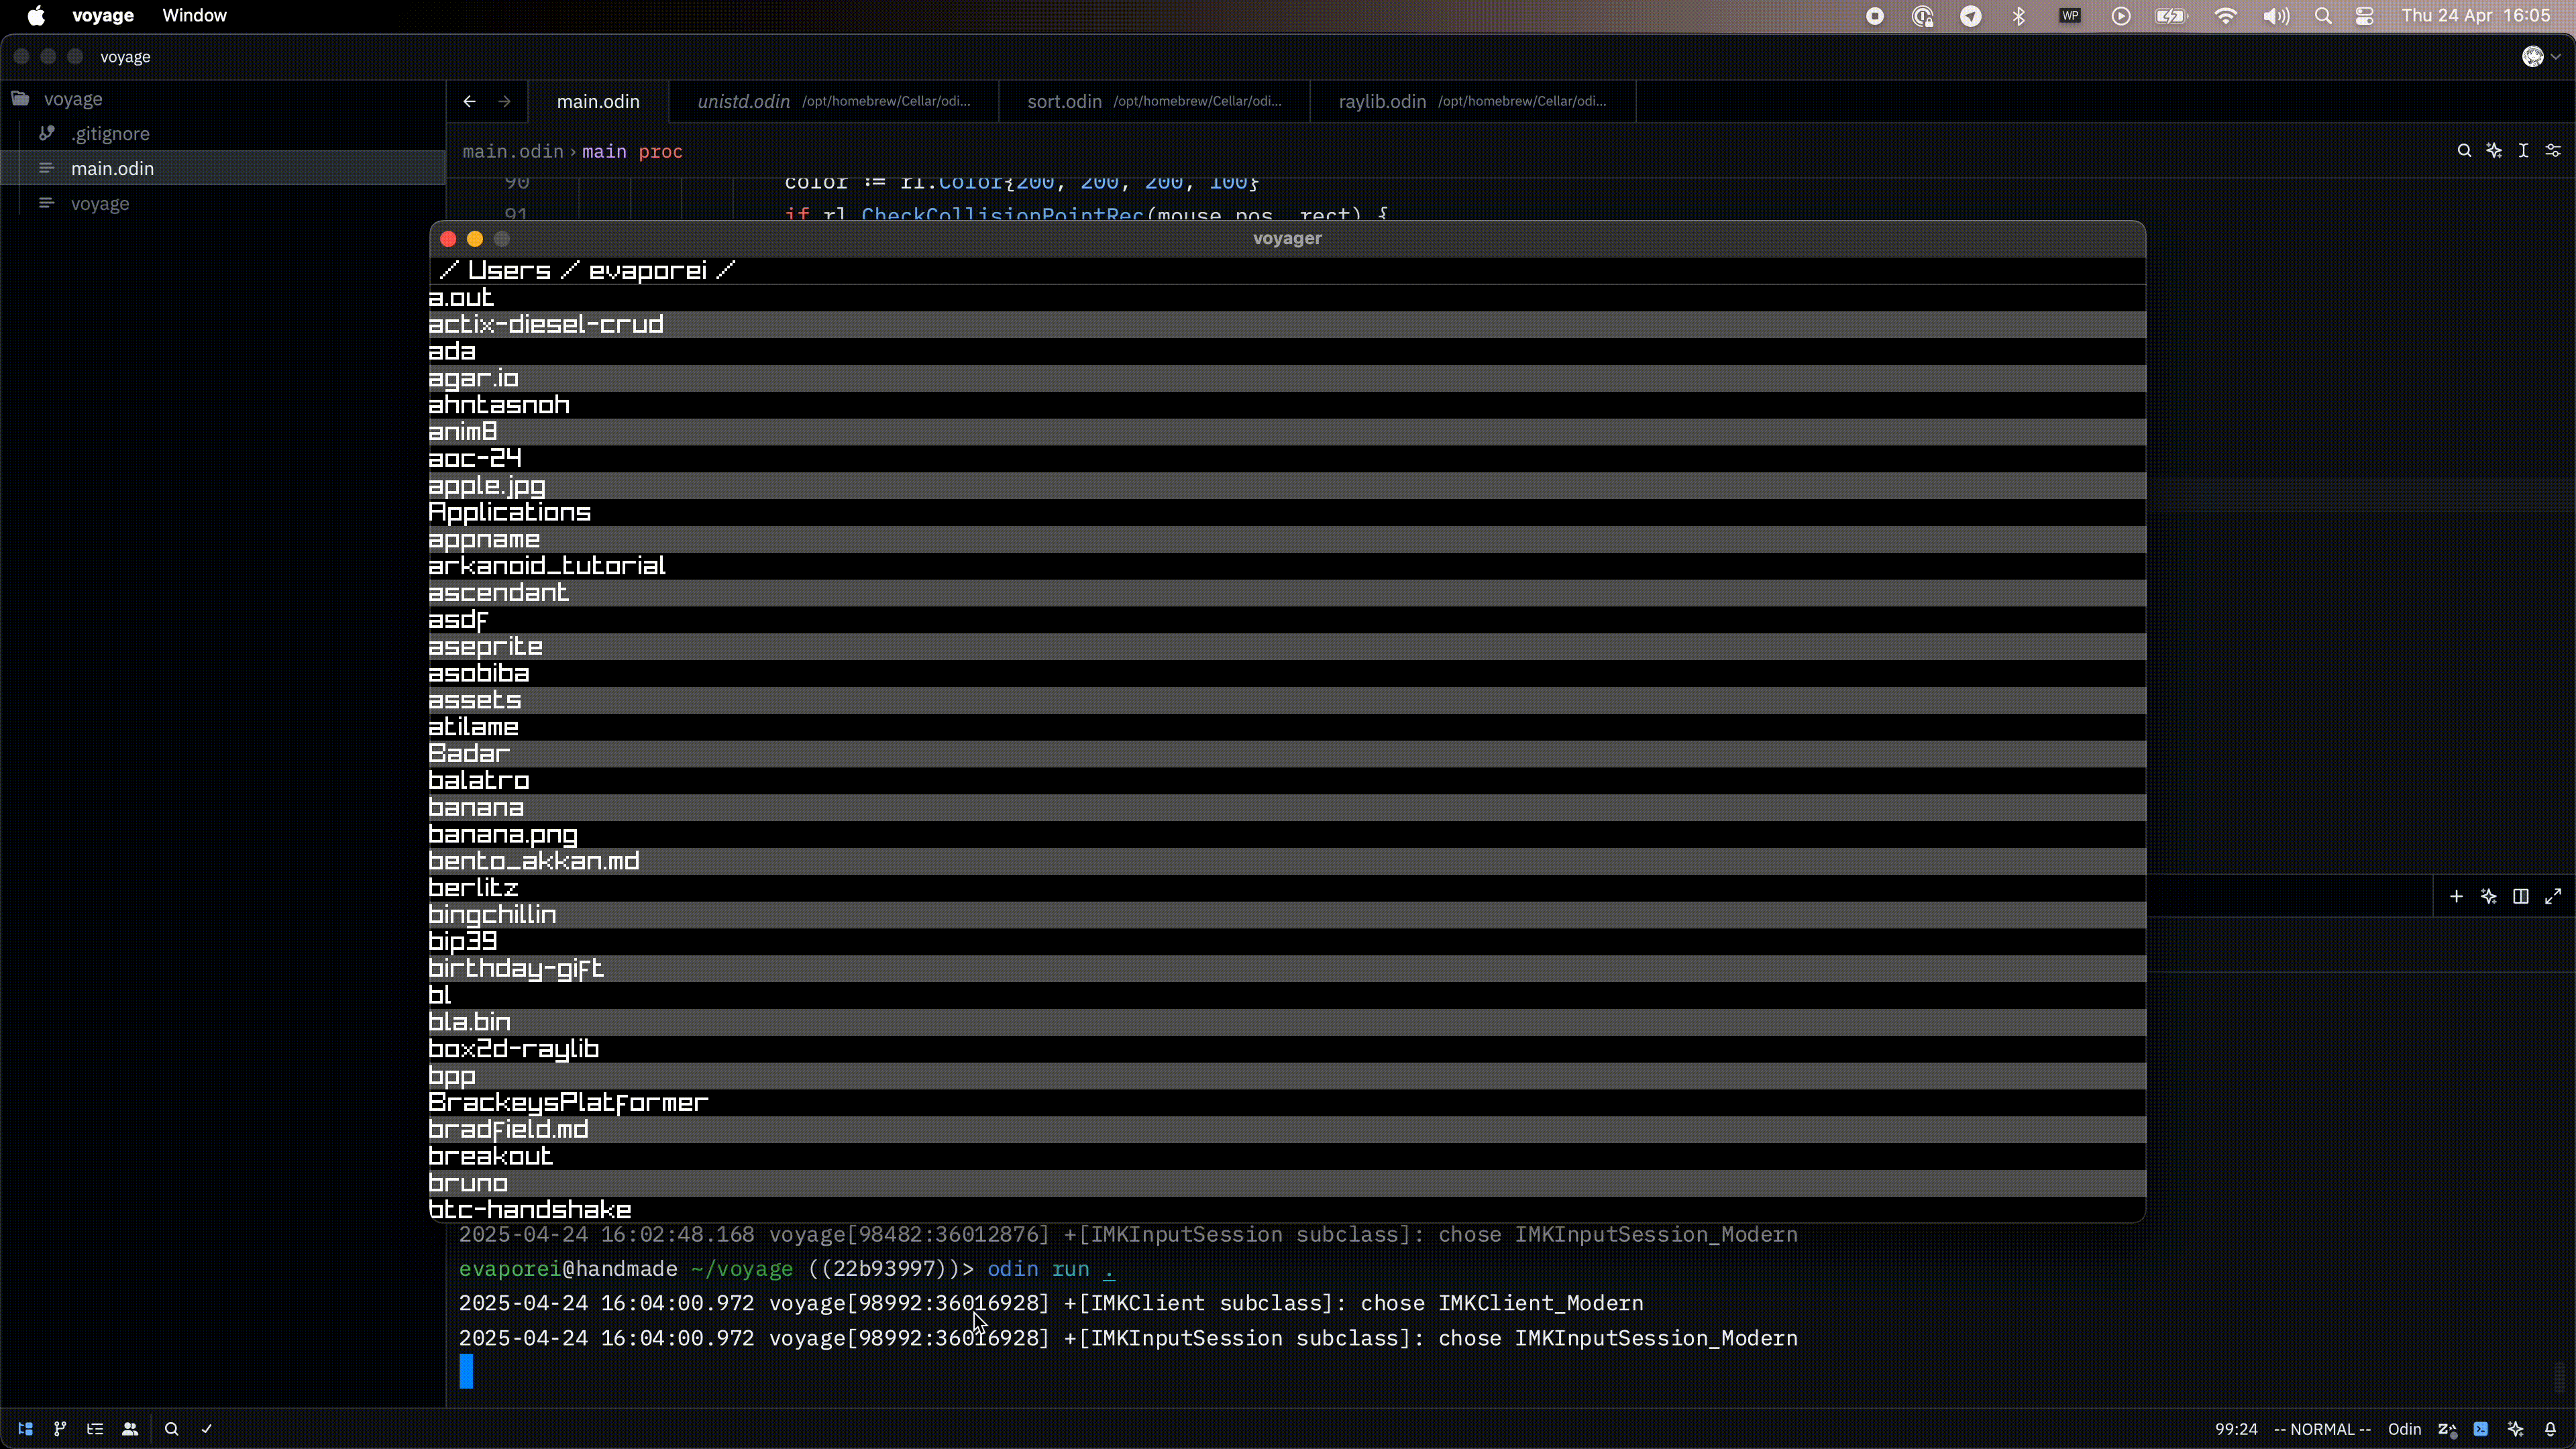This screenshot has width=2576, height=1449.
Task: Click the voyage project title in title bar
Action: 125,57
